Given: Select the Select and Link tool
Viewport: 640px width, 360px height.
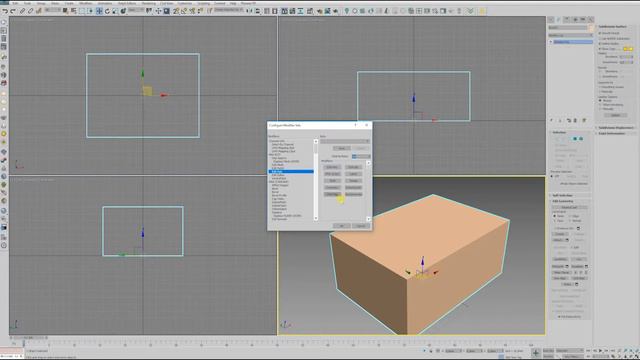Looking at the screenshot, I should (x=22, y=11).
